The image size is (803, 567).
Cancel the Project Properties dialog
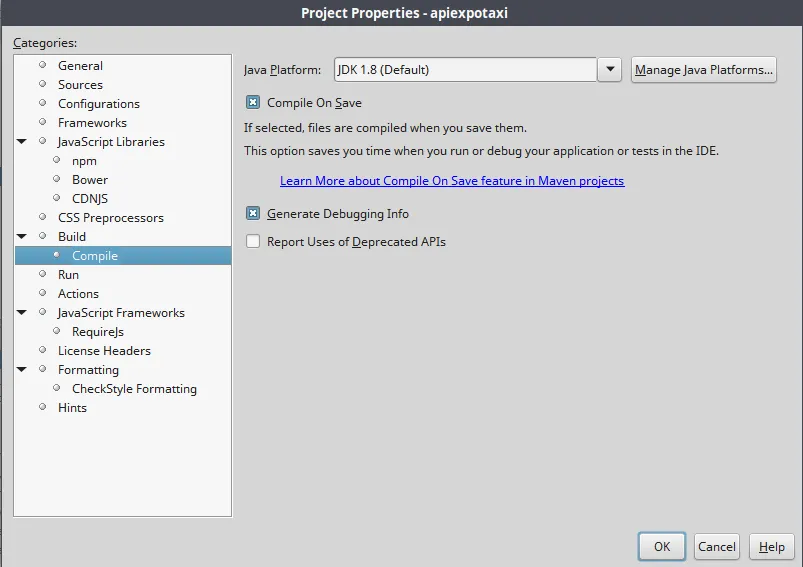click(x=717, y=547)
